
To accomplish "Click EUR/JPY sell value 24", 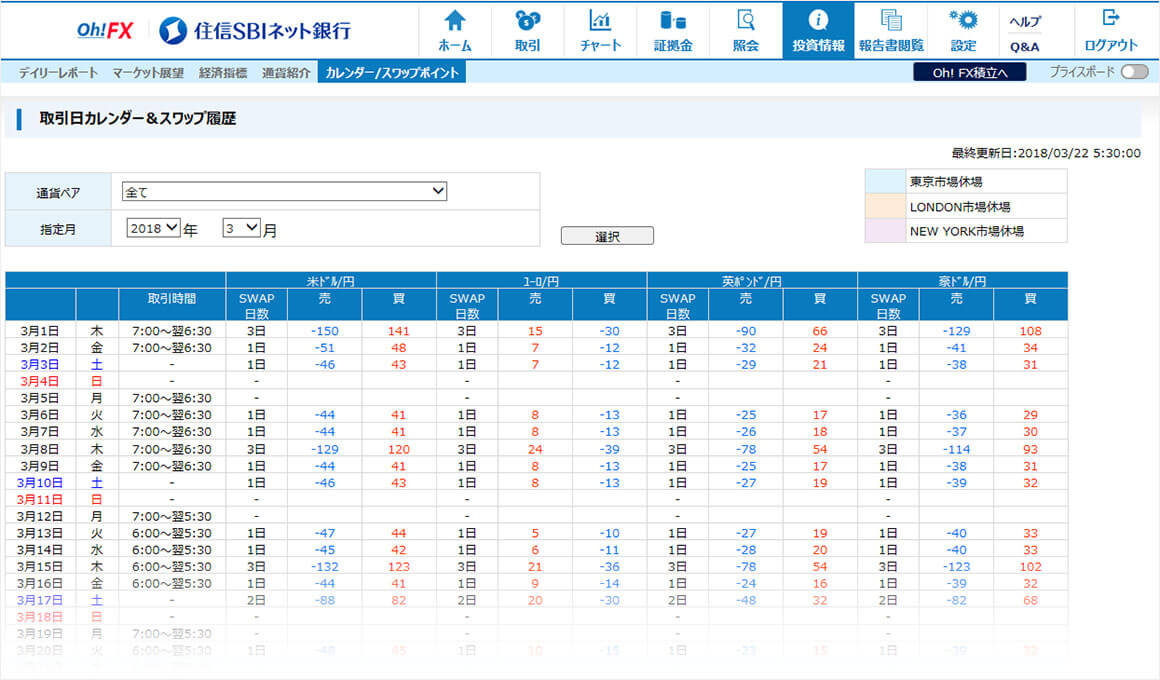I will [x=535, y=449].
